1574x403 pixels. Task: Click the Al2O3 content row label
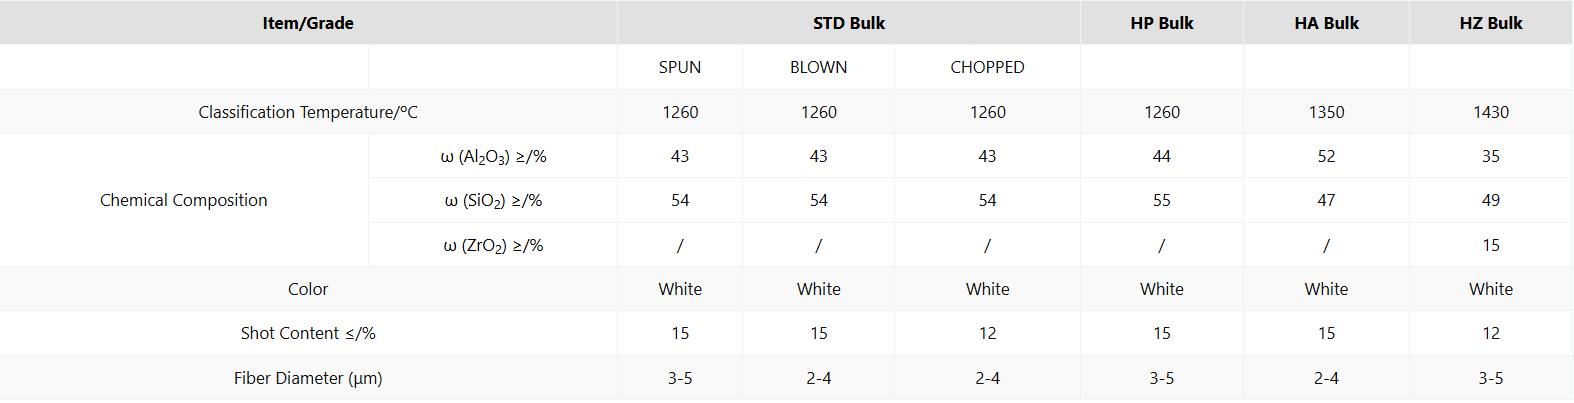click(493, 156)
